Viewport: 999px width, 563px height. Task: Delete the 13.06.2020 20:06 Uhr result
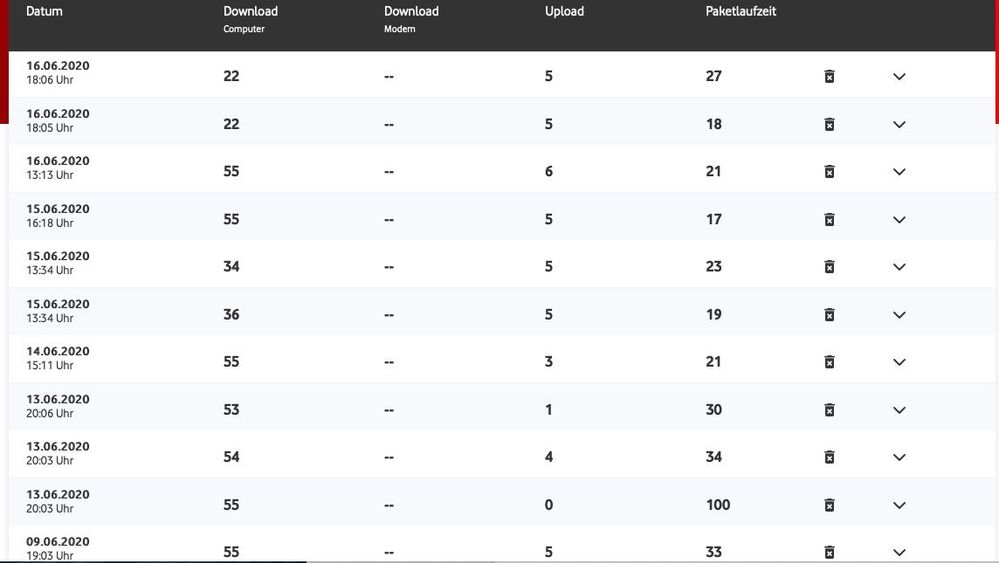(x=829, y=410)
